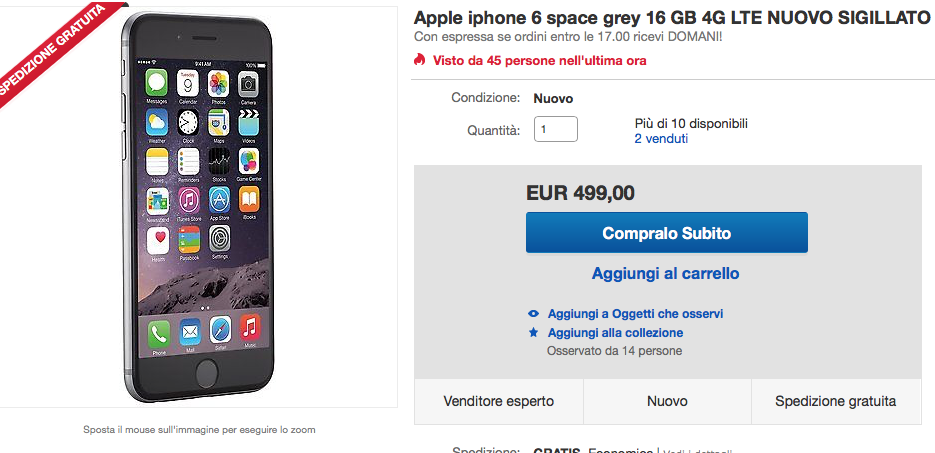Click the star icon for Aggiungi alla collezione

click(x=533, y=332)
